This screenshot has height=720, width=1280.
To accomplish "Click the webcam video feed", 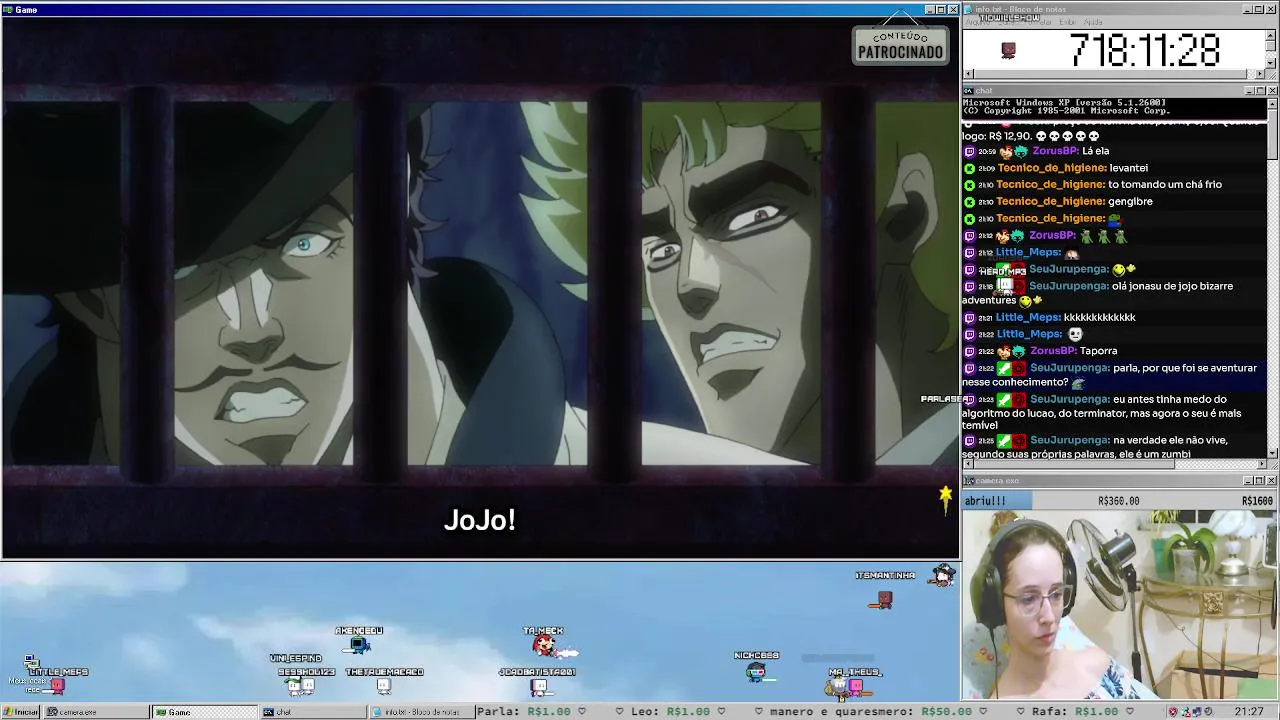I will coord(1120,605).
